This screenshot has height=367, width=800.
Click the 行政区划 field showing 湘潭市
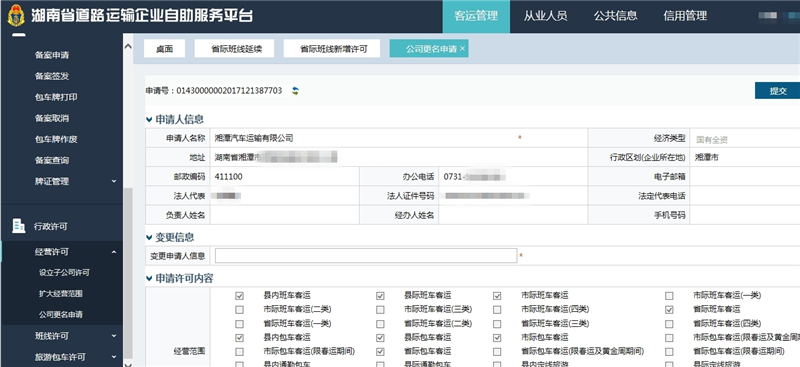tap(745, 158)
